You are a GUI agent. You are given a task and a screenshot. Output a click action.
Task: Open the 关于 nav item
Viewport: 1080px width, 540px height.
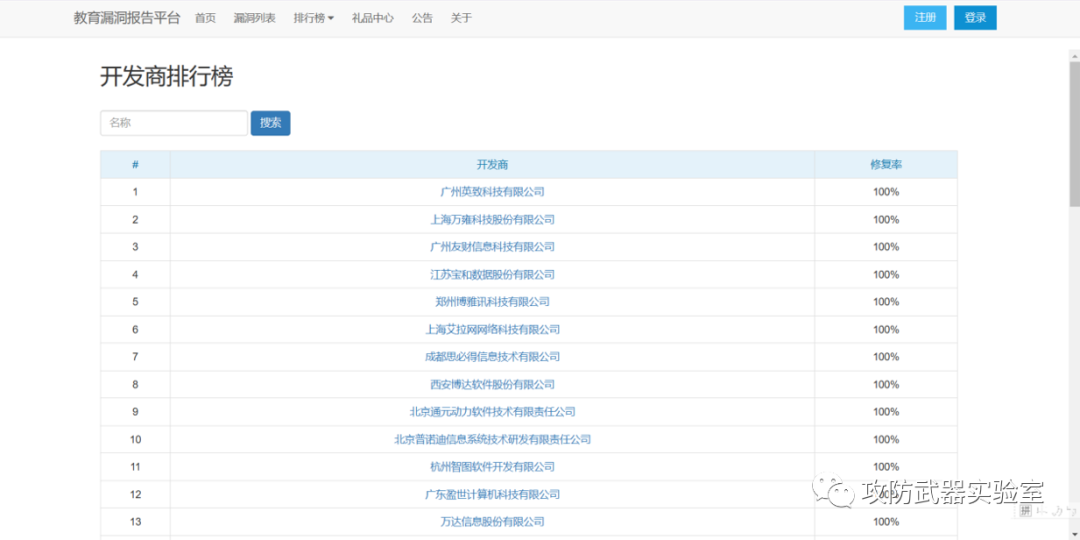(461, 19)
